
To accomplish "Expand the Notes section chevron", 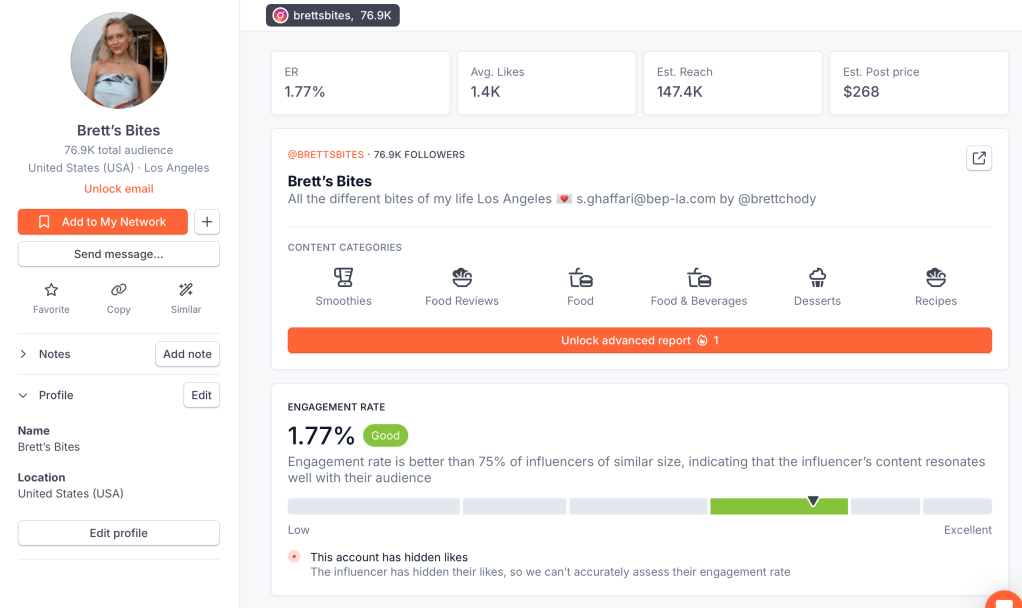I will [23, 354].
